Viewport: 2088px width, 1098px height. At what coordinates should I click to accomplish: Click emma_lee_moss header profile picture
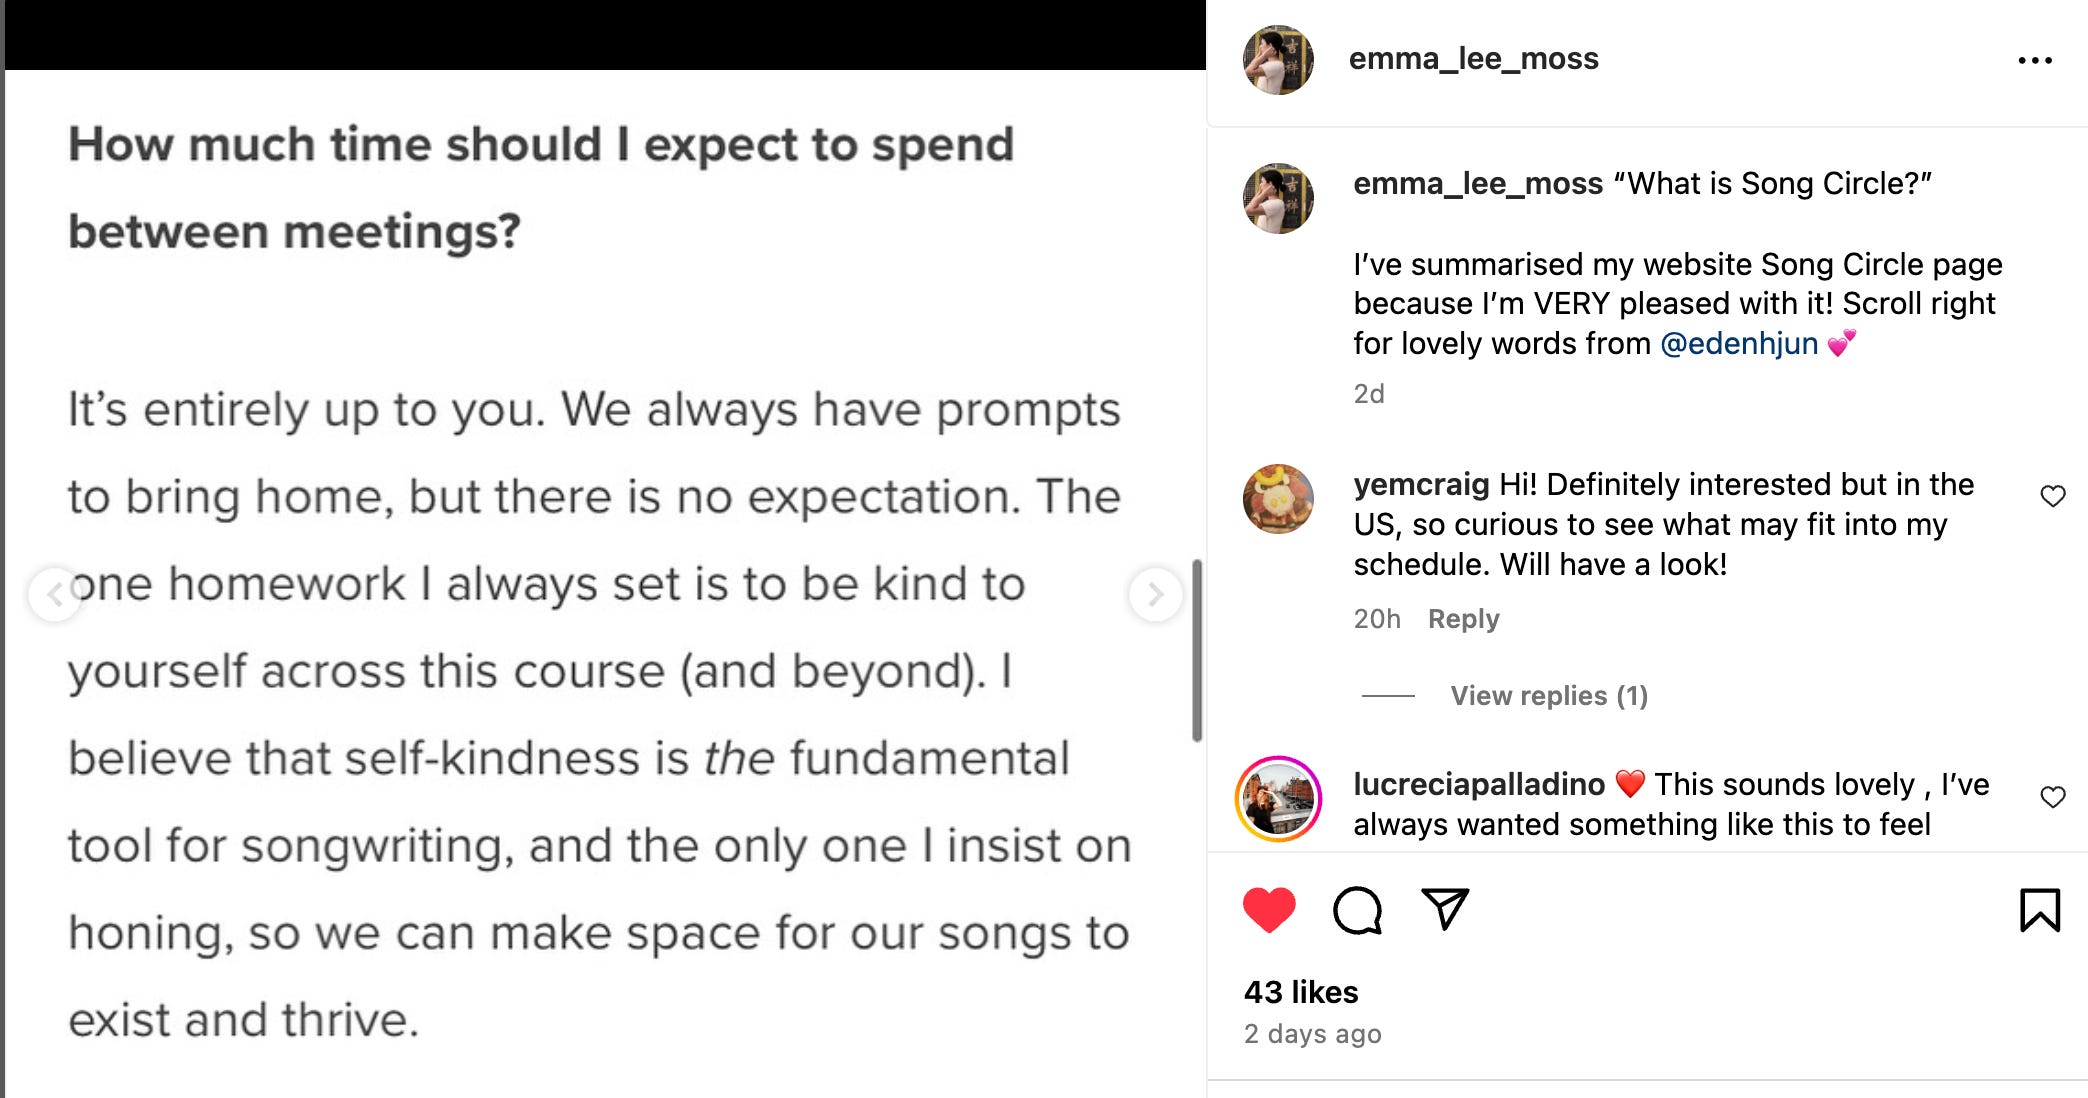pos(1278,60)
